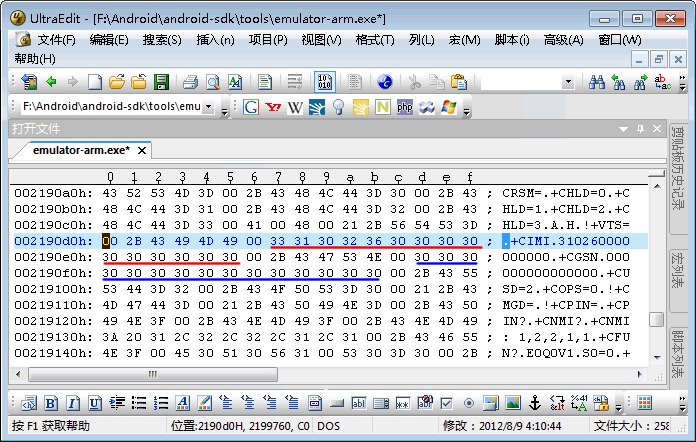Open the open-files panel dropdown arrow
Screen dimensions: 696x442
coord(622,129)
